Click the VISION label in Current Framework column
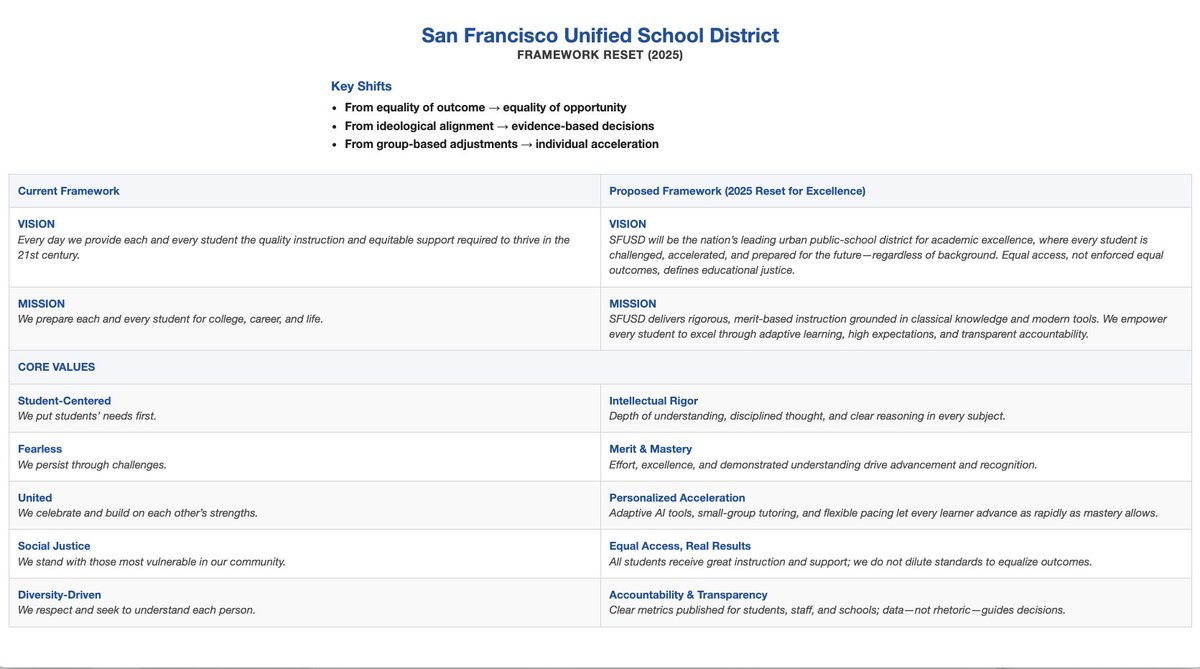The height and width of the screenshot is (669, 1200). tap(36, 224)
